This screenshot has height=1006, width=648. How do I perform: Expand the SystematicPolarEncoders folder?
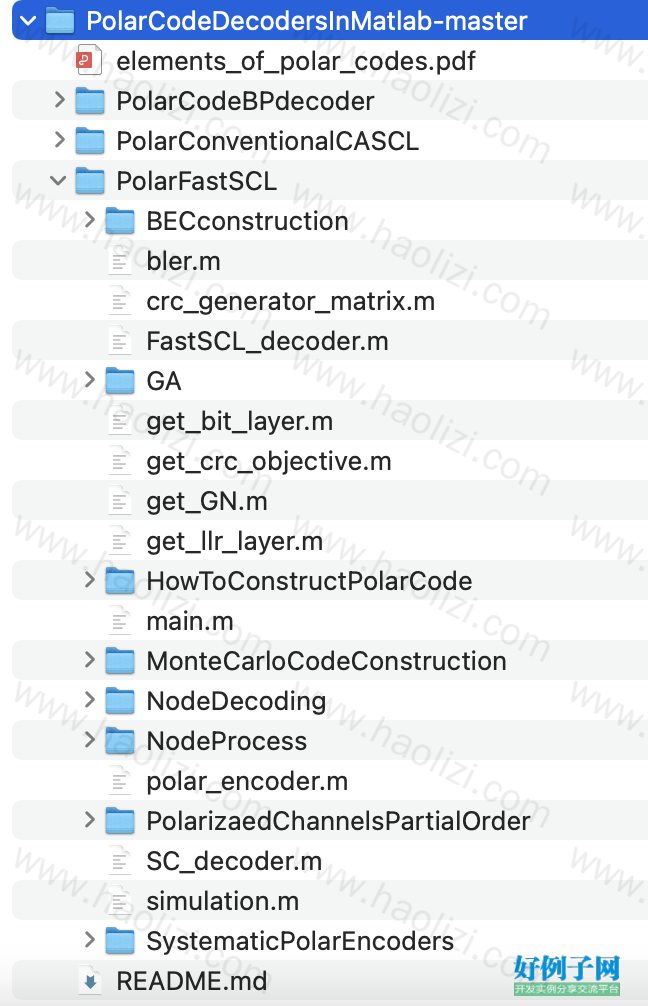tap(90, 940)
